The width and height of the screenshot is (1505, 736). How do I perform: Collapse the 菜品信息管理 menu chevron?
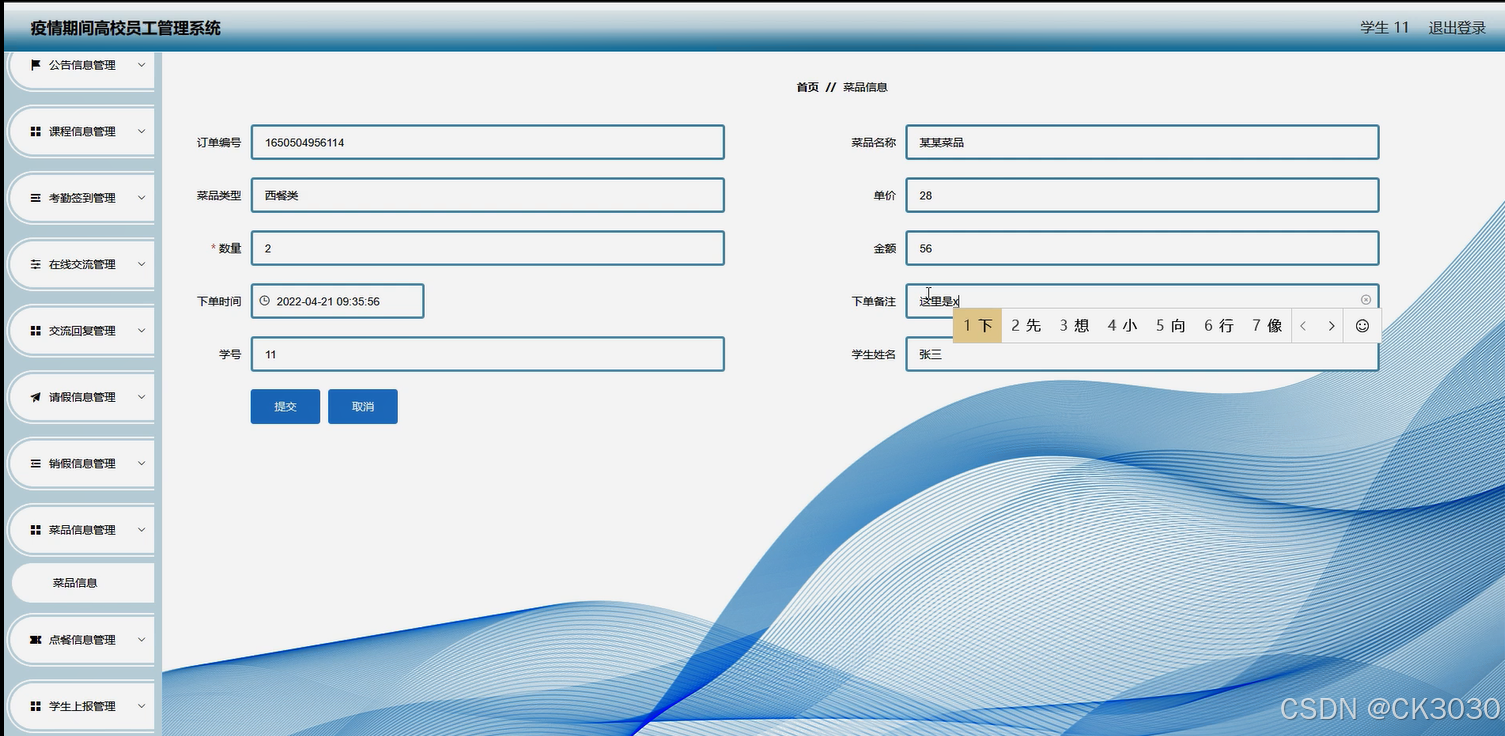[x=141, y=530]
